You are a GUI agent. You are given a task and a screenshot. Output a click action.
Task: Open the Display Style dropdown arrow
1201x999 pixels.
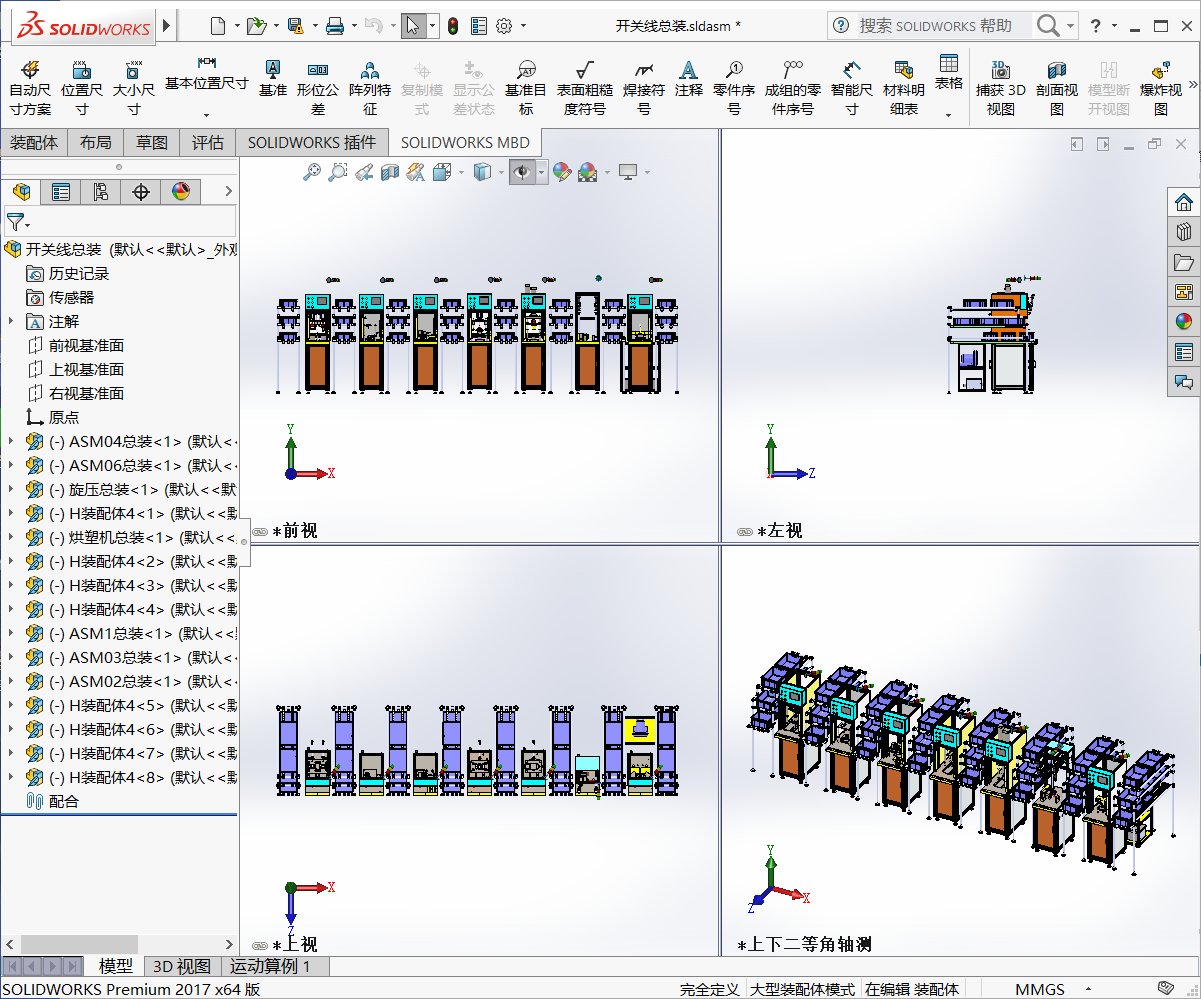[x=503, y=172]
